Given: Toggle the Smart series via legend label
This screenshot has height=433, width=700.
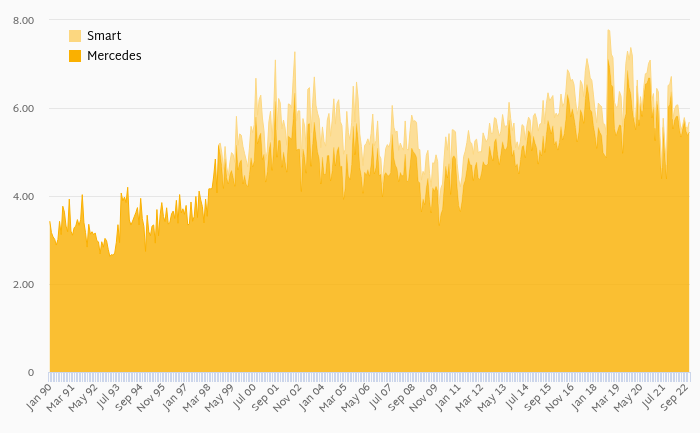Looking at the screenshot, I should coord(104,36).
